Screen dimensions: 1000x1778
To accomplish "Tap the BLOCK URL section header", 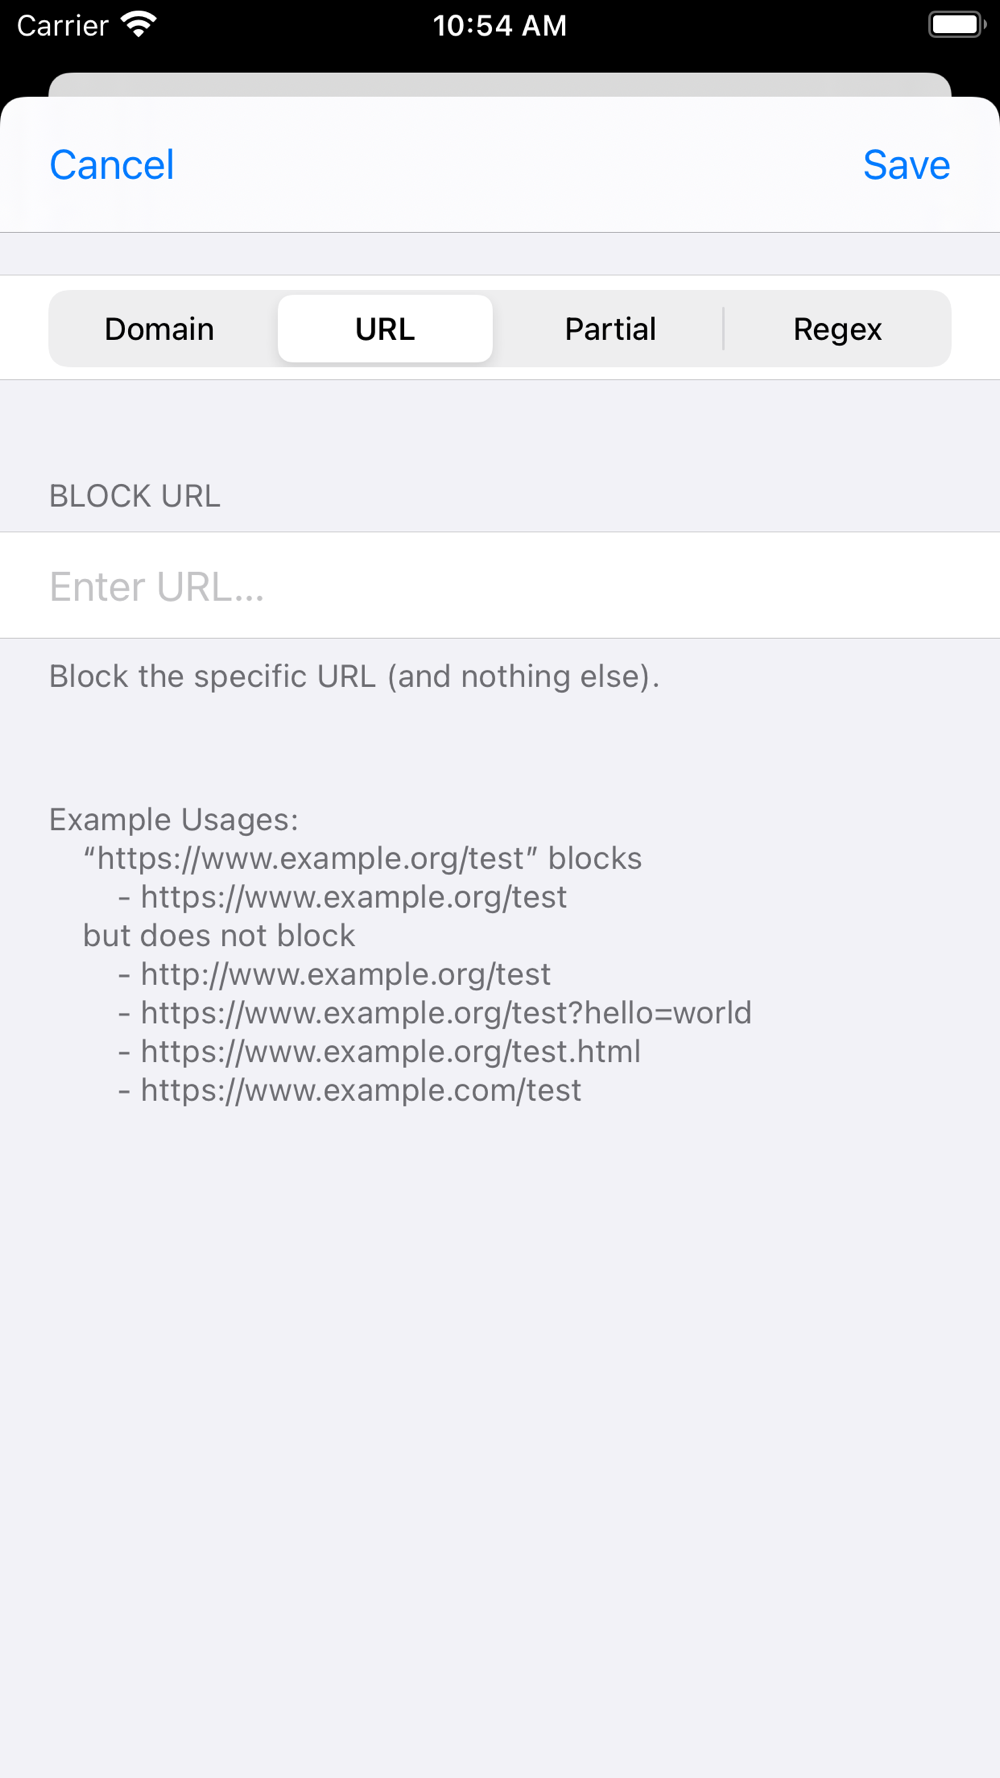I will click(135, 496).
